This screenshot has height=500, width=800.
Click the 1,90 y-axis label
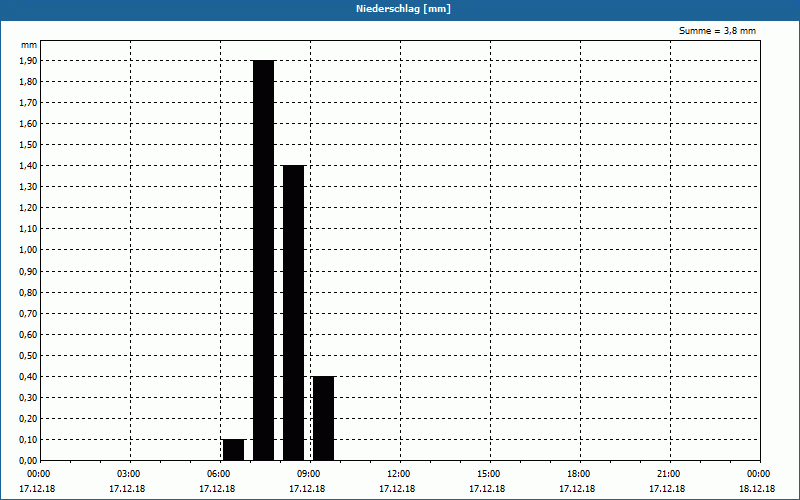[x=29, y=61]
